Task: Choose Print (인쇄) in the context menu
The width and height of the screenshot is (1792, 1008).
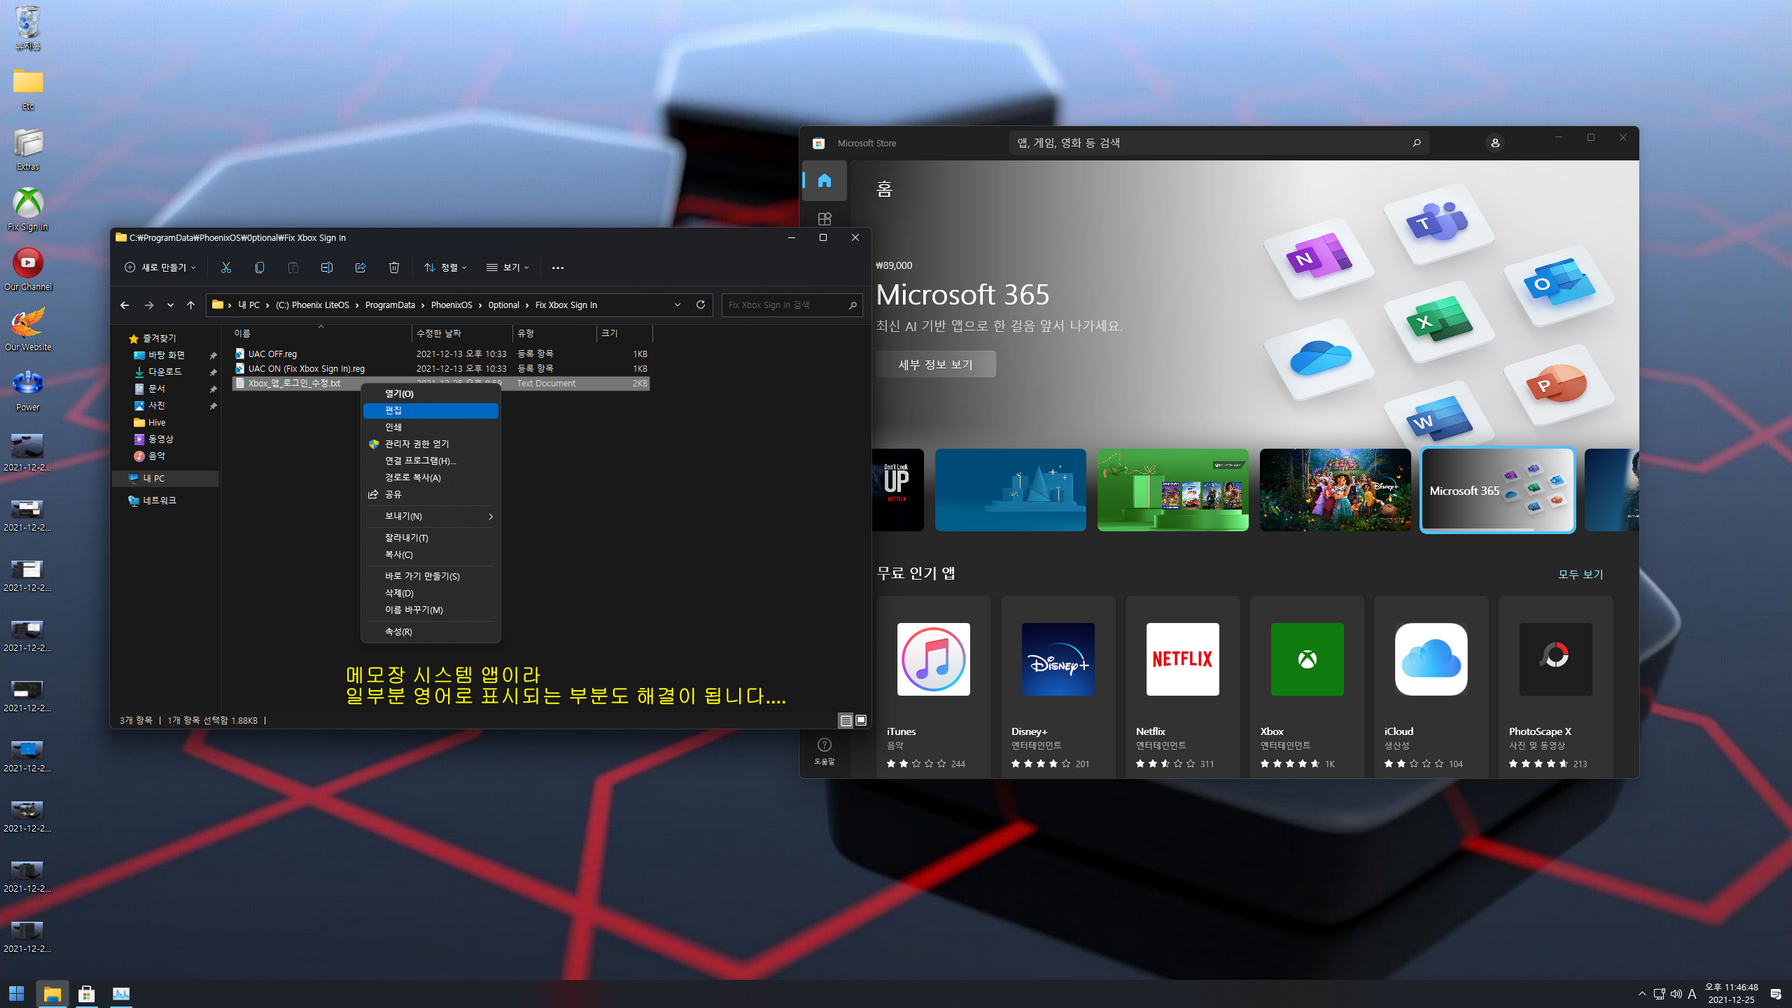Action: point(430,427)
